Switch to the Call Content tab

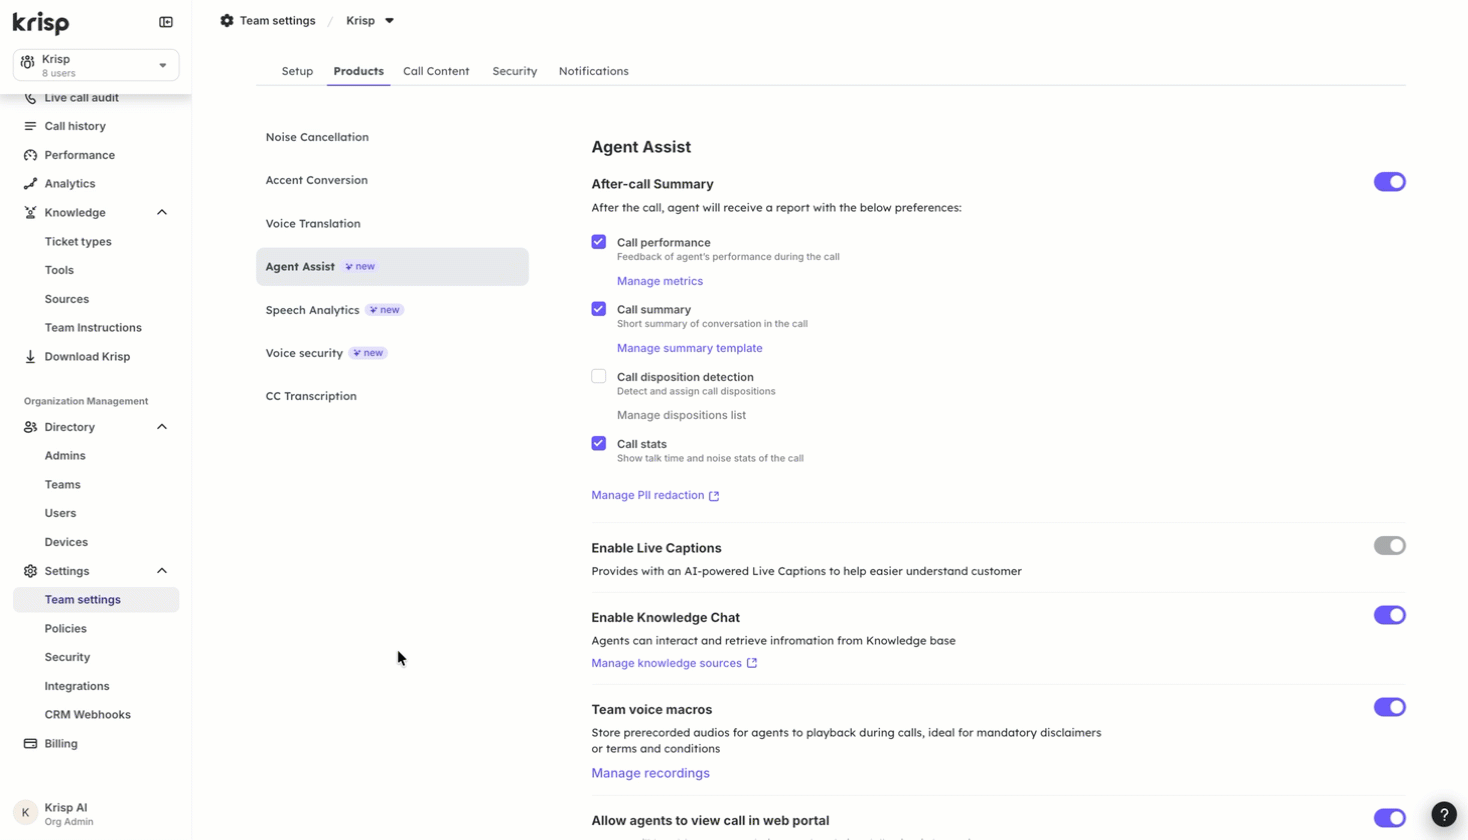pos(436,71)
